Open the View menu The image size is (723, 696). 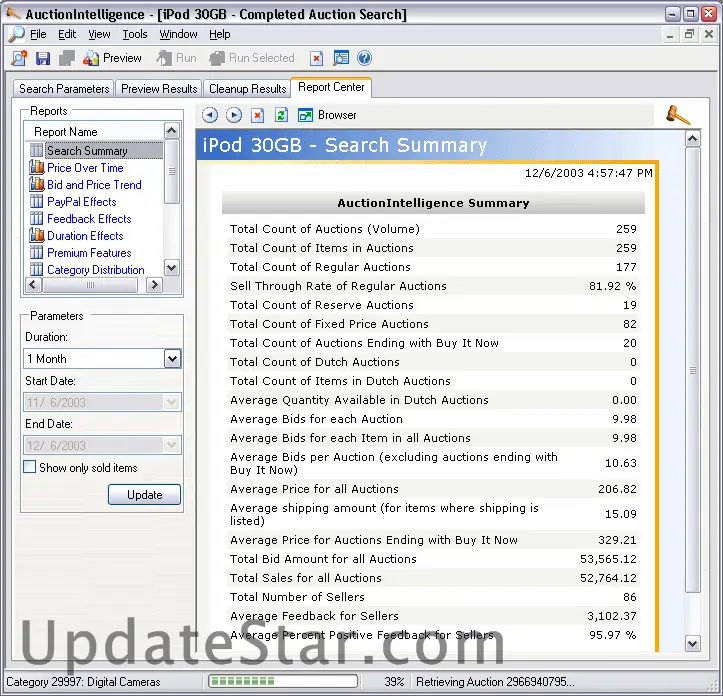pyautogui.click(x=99, y=35)
